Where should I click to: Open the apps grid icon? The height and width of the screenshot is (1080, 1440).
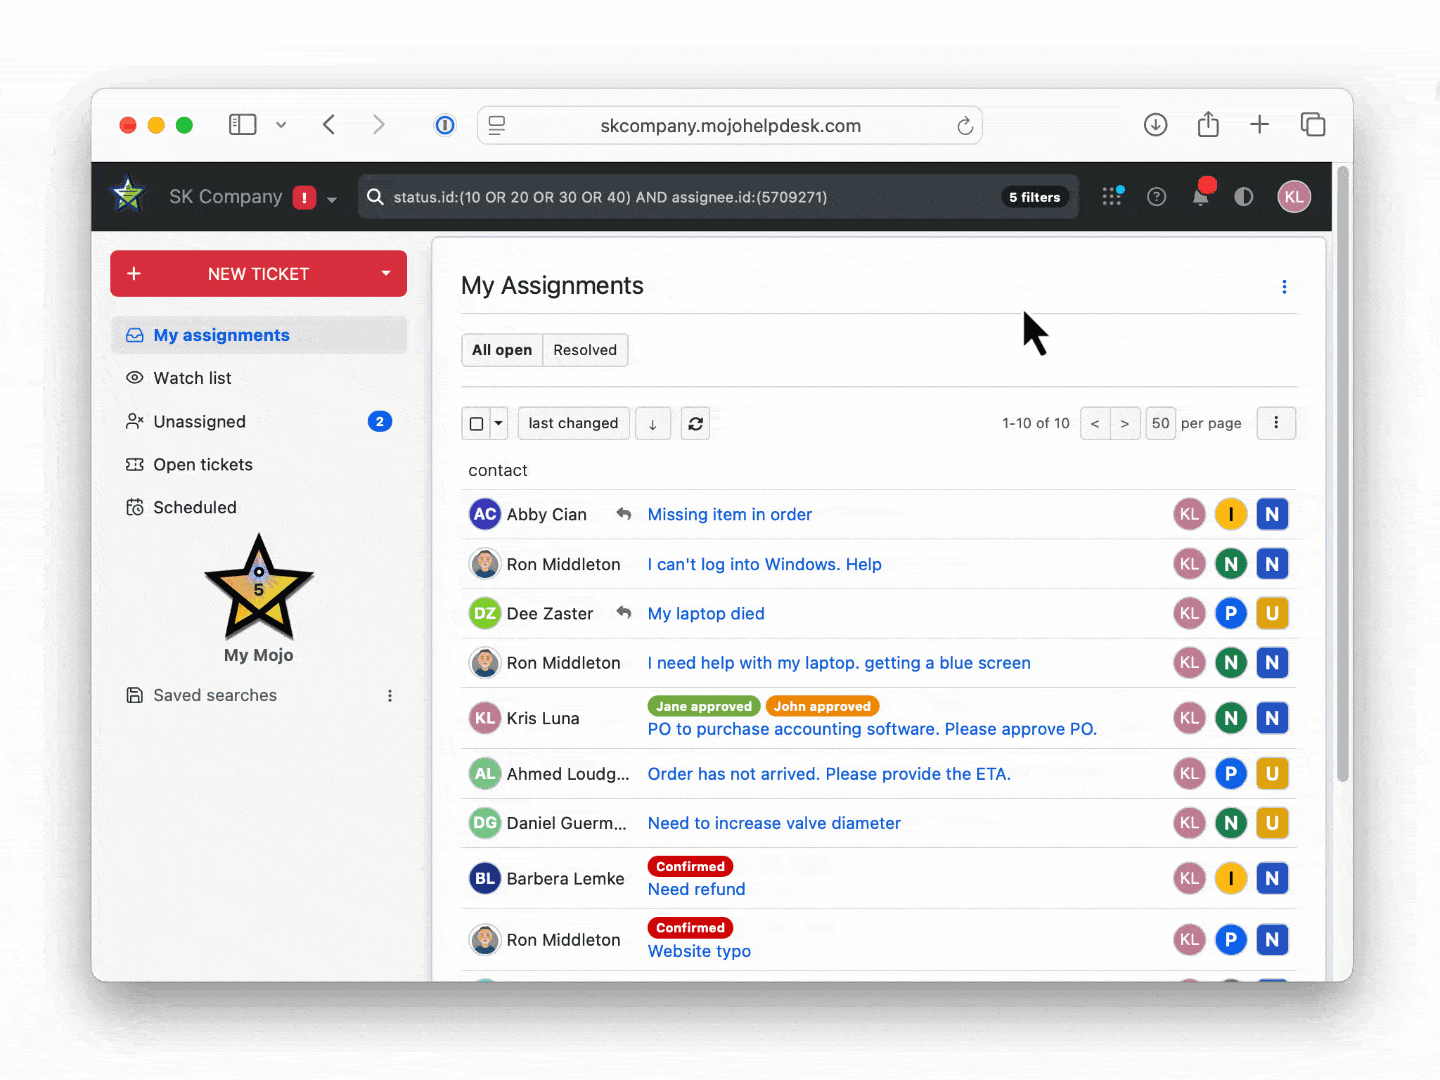tap(1111, 197)
